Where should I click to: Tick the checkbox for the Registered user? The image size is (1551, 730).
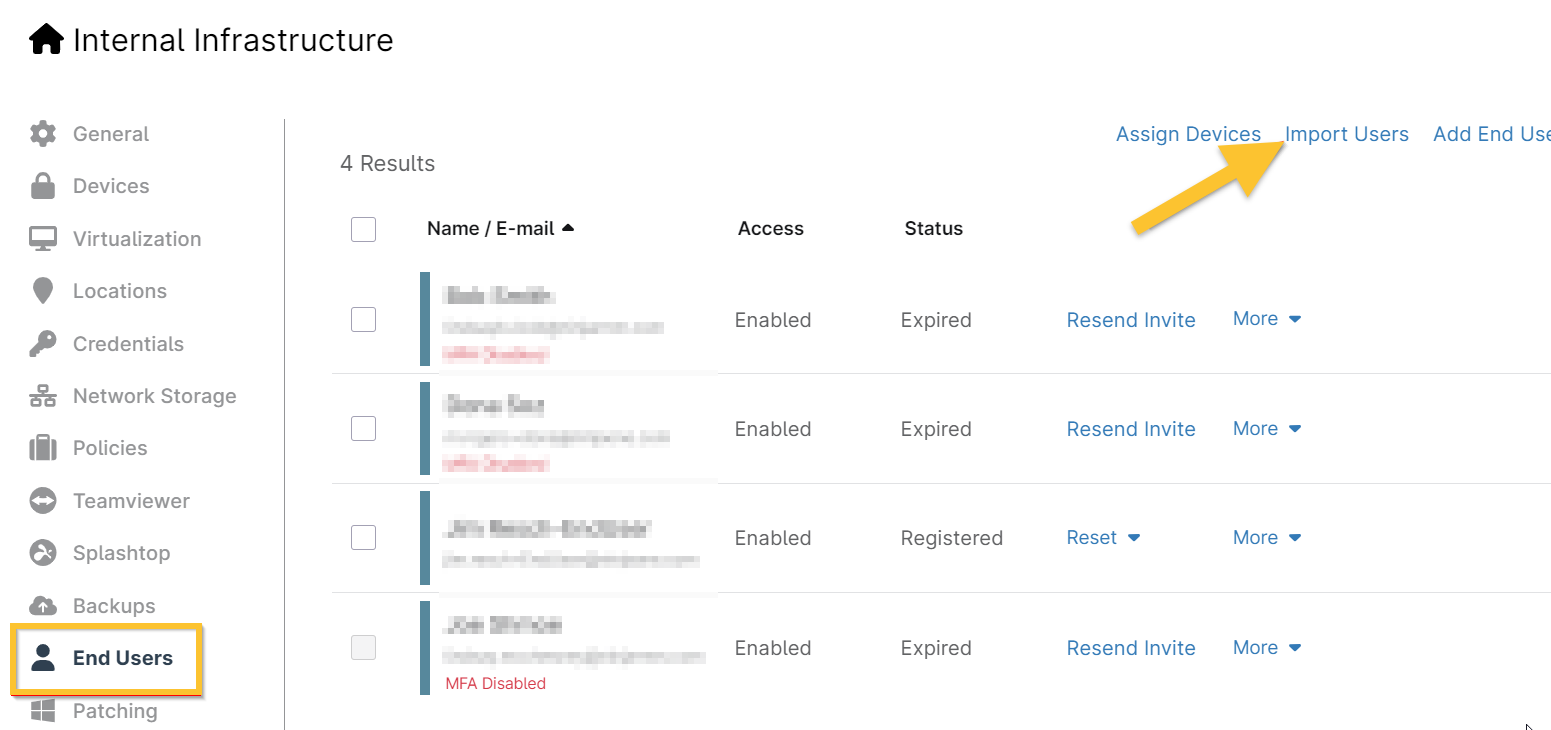[363, 538]
